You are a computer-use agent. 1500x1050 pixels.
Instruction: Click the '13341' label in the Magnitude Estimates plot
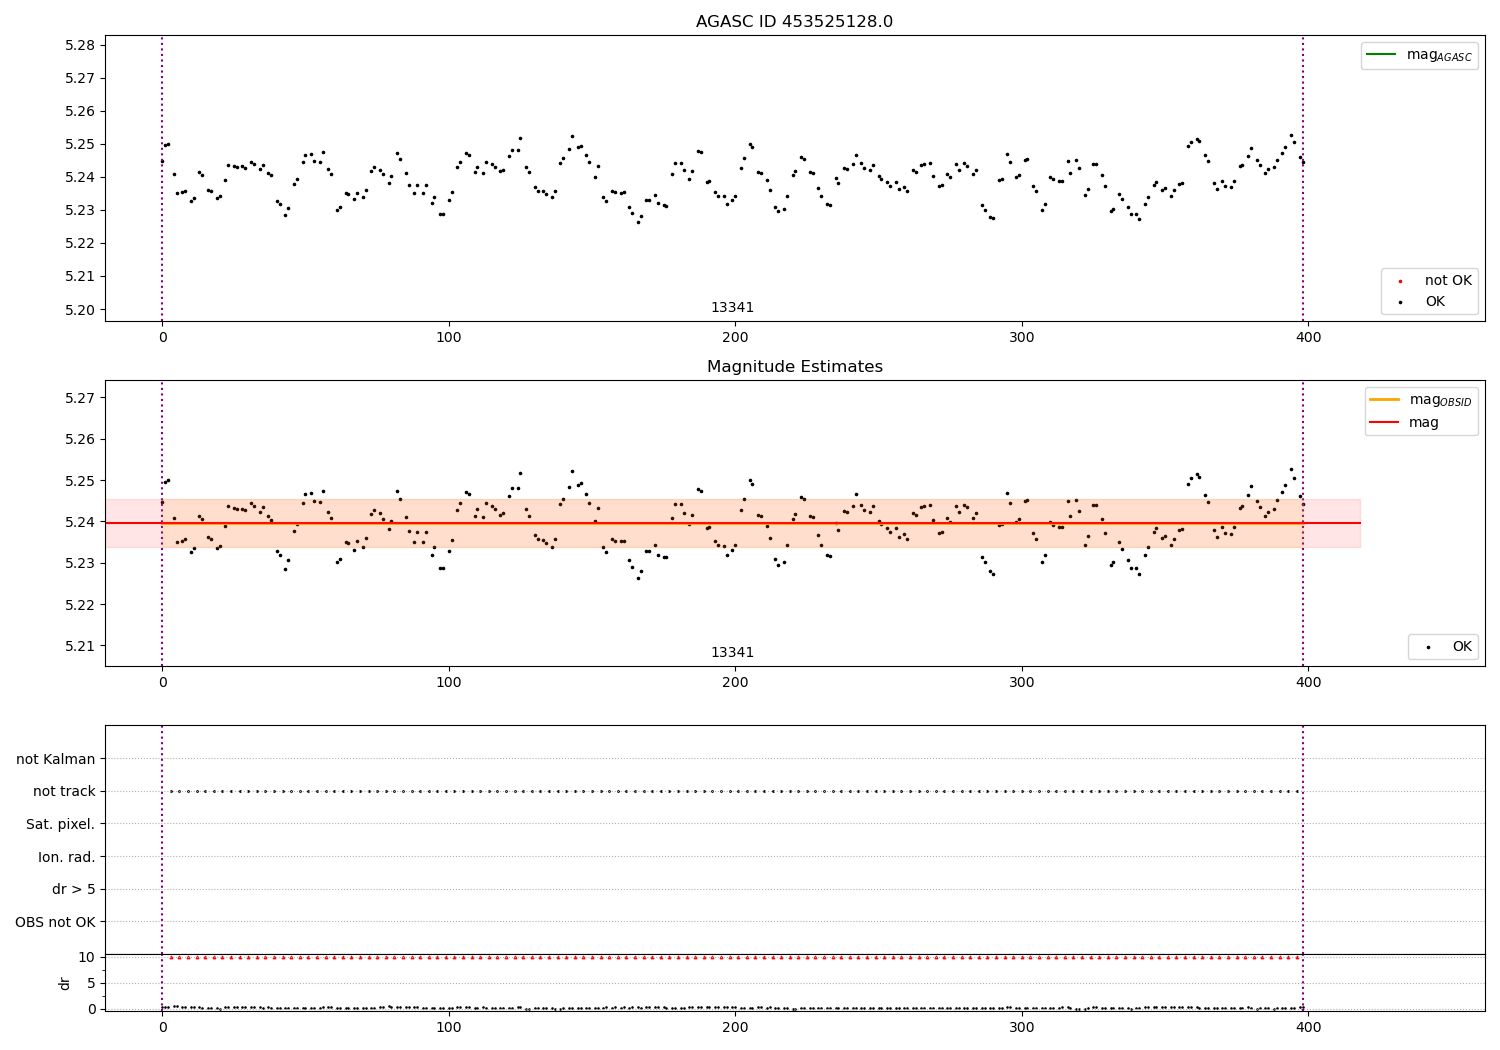[x=732, y=653]
